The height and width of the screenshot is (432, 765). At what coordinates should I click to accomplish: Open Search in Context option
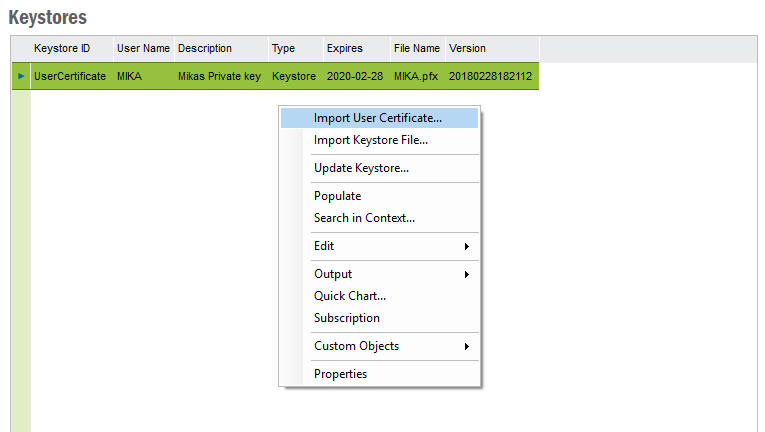(x=364, y=218)
